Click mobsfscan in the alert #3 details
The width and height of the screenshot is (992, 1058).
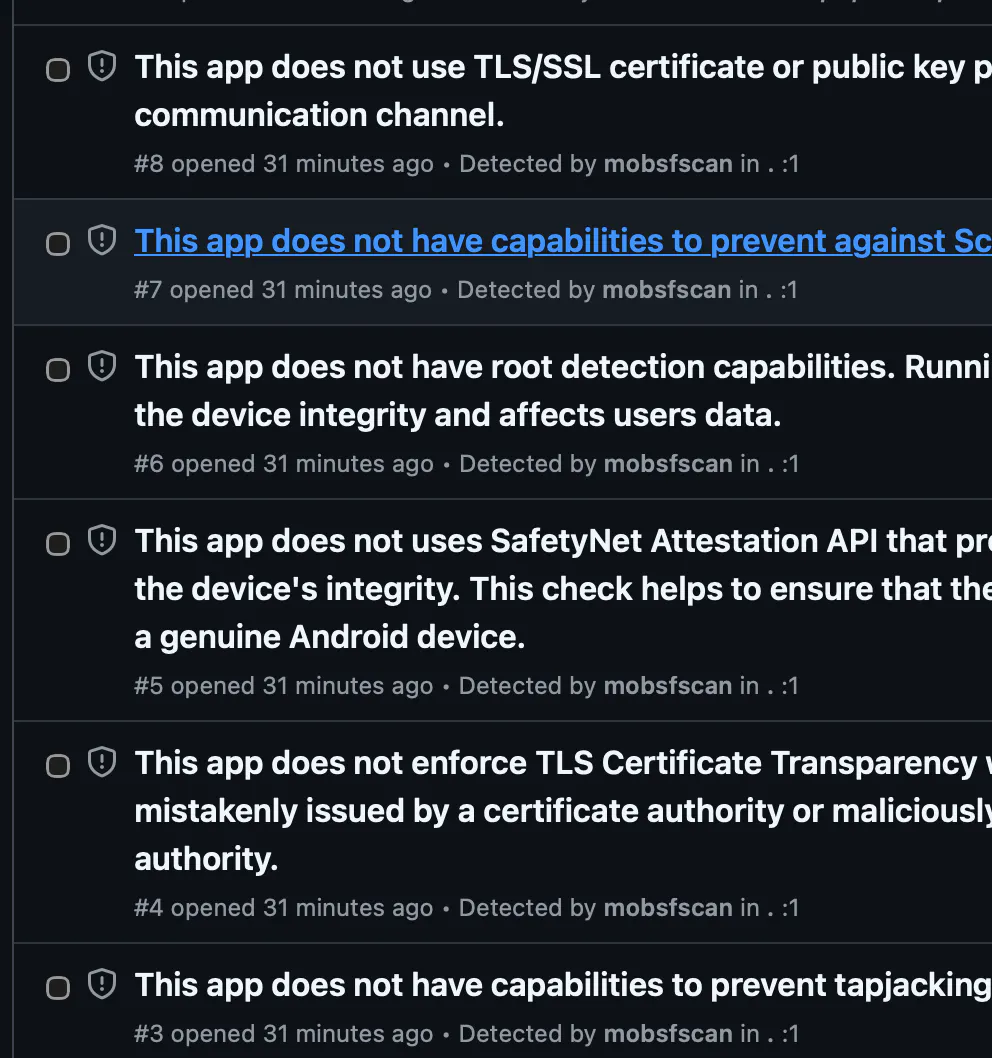(x=668, y=1034)
